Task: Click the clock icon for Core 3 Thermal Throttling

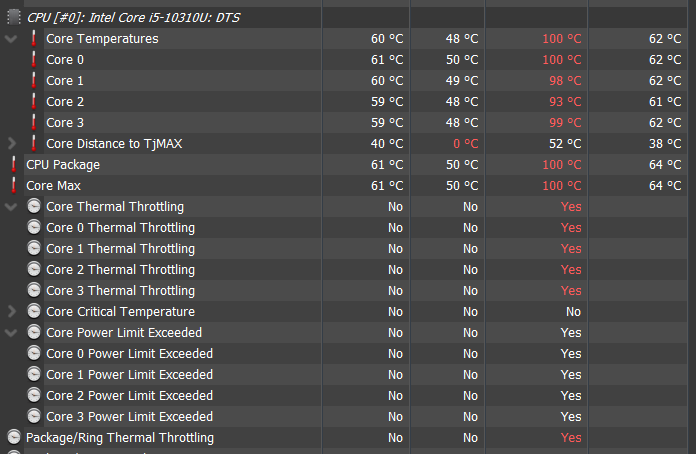Action: pyautogui.click(x=34, y=290)
